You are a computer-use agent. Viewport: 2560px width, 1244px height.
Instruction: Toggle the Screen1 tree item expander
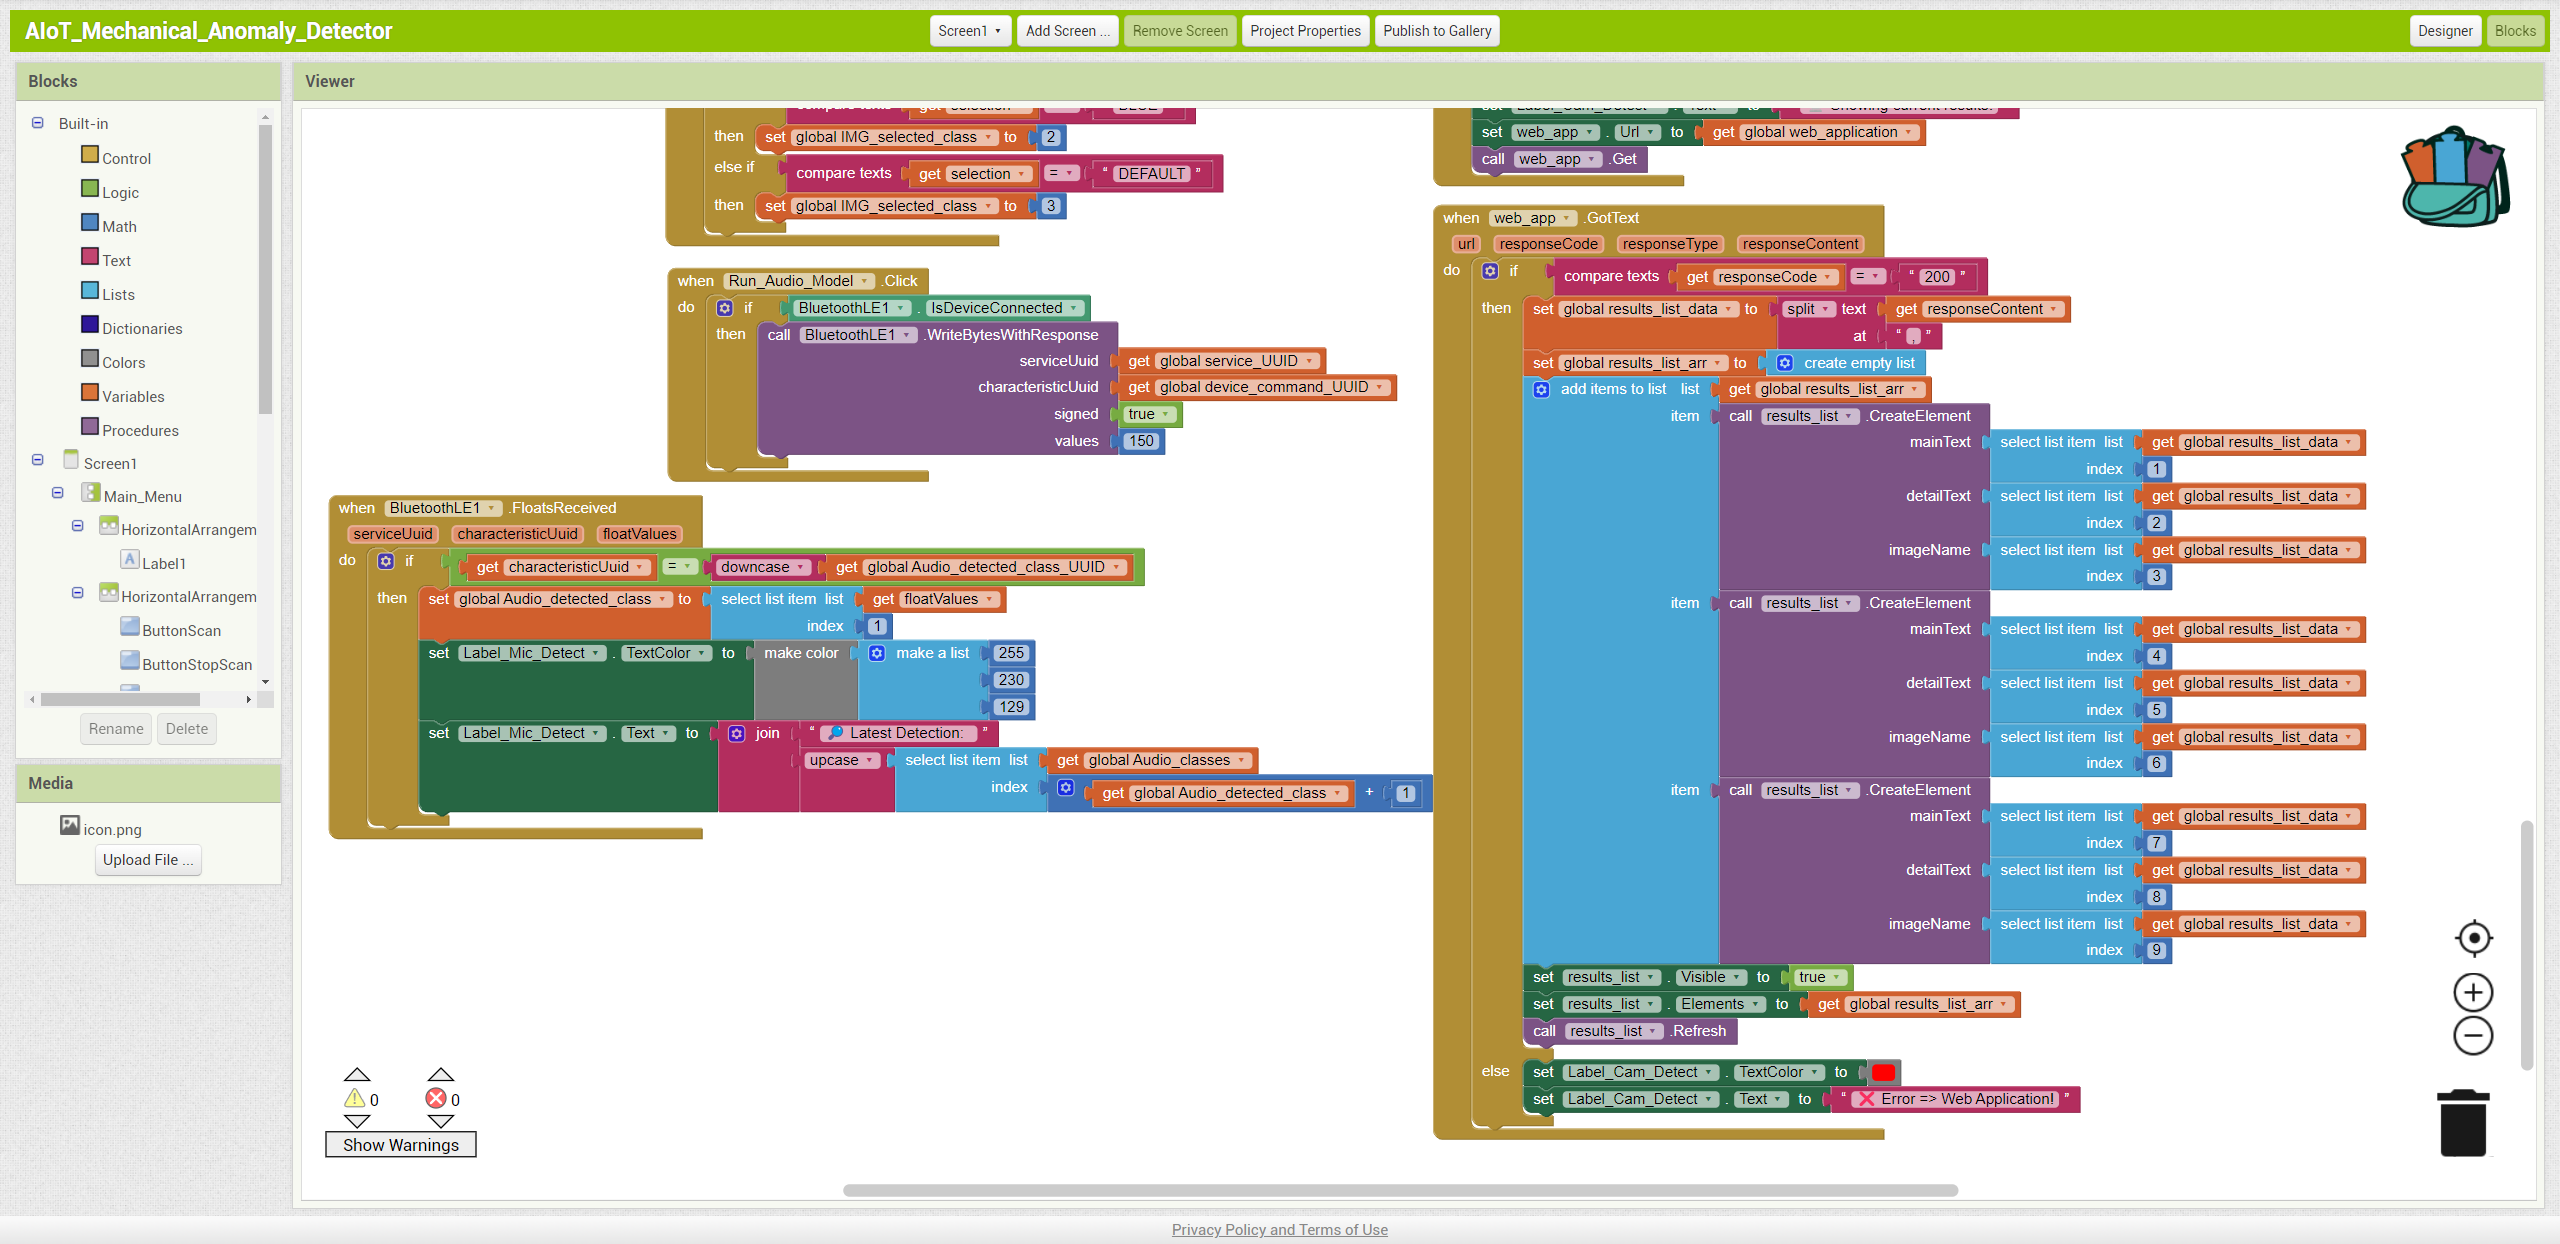coord(36,462)
